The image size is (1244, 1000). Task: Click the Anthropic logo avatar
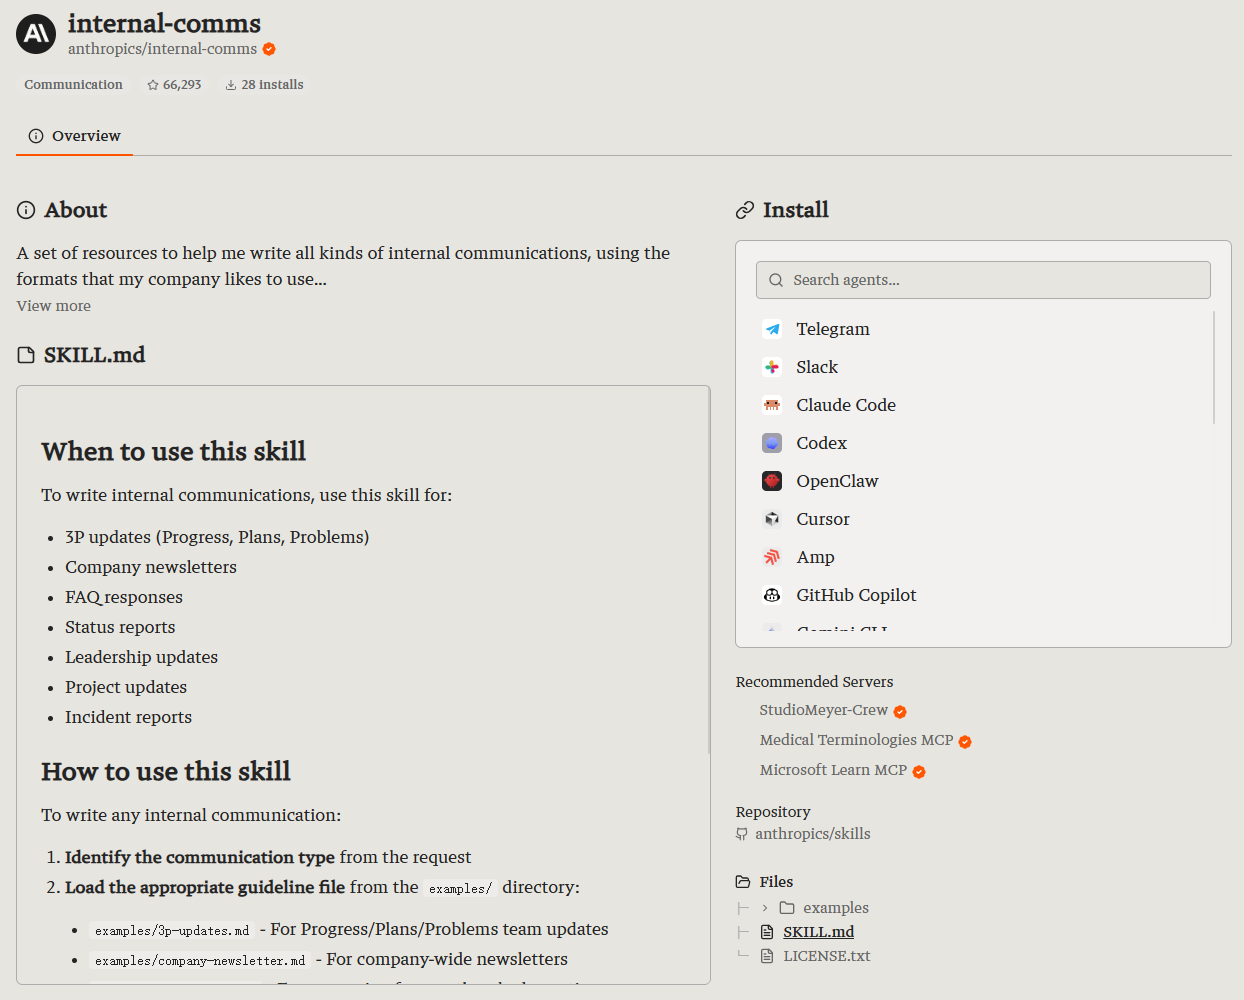pos(36,34)
